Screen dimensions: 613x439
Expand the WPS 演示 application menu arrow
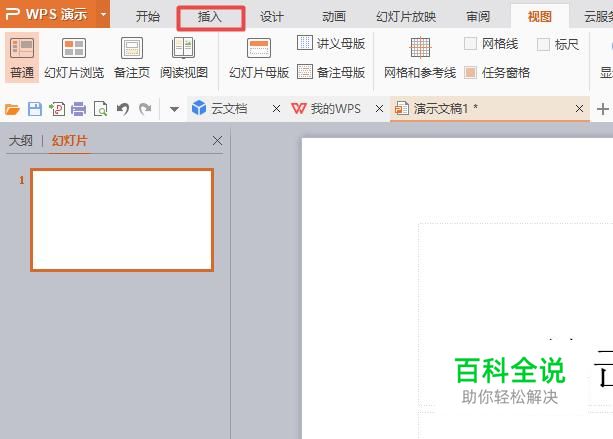tap(103, 14)
